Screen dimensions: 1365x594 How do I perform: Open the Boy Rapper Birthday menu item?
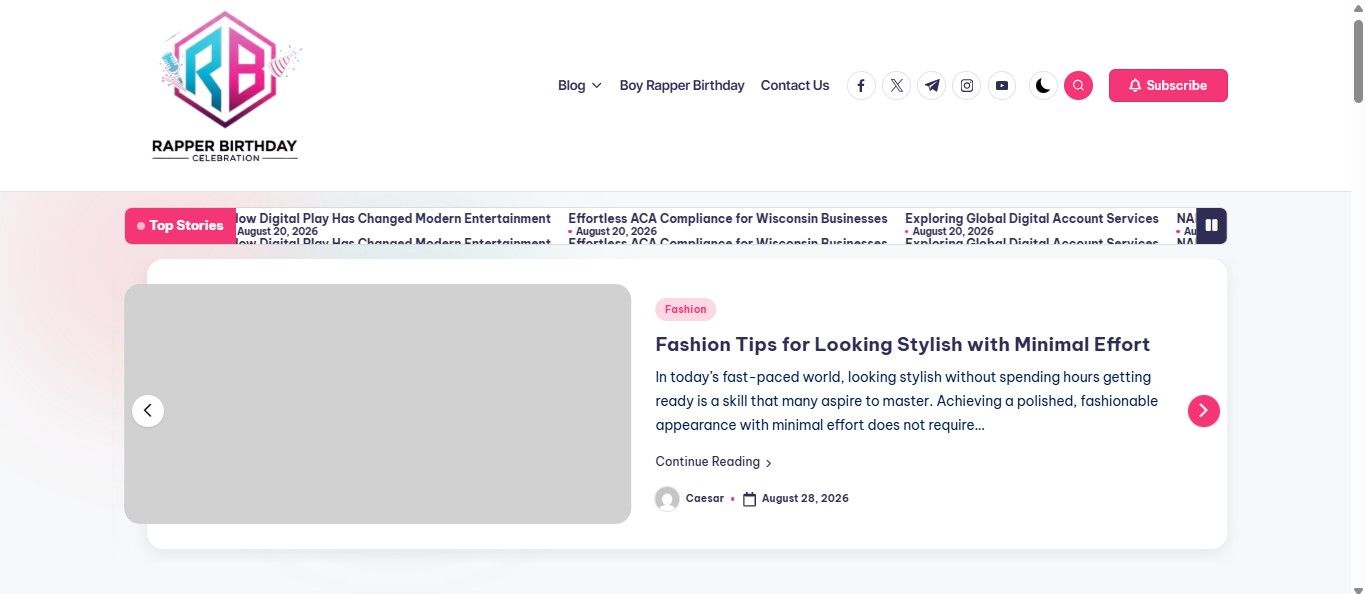(682, 86)
